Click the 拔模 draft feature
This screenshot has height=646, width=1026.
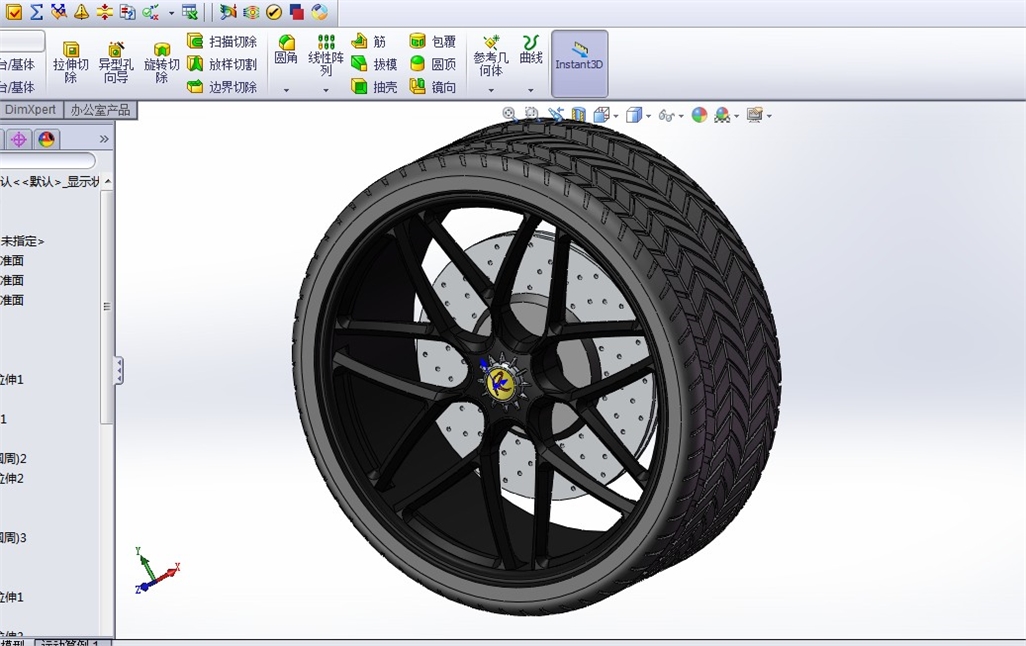coord(374,64)
